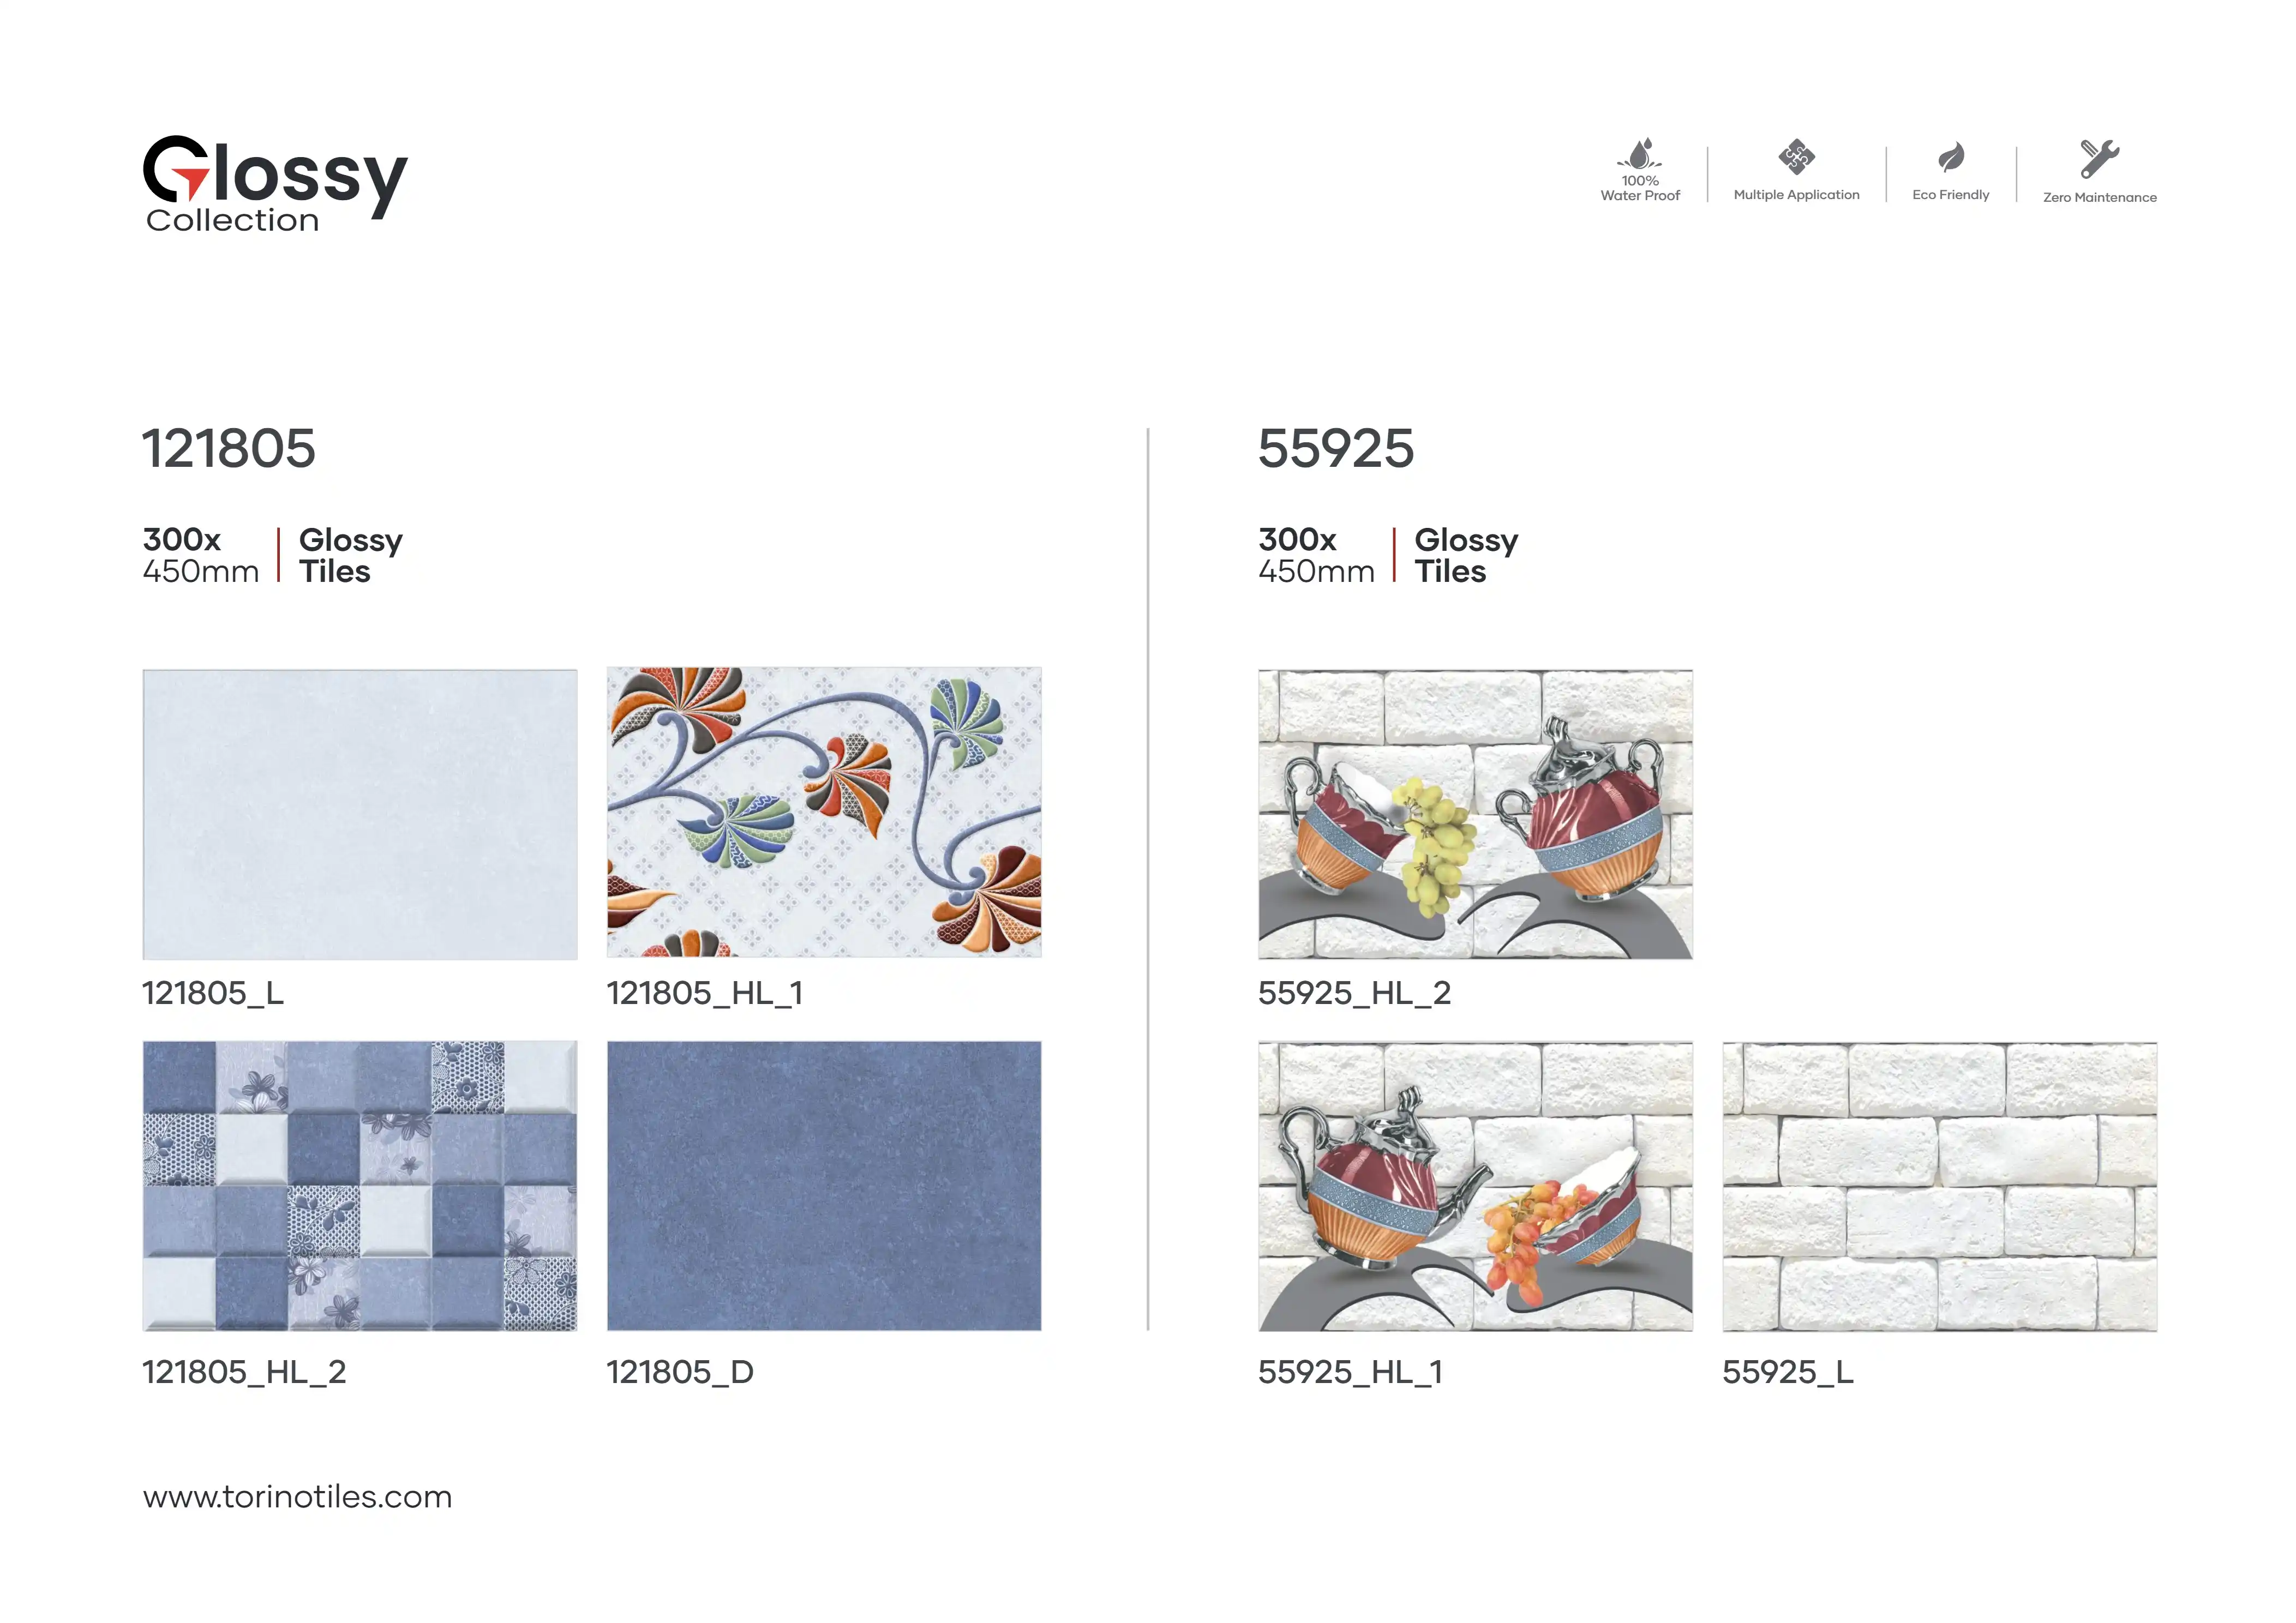Viewport: 2296px width, 1623px height.
Task: Select the 55925_HL_2 teapot and grapes tile
Action: [x=1475, y=814]
